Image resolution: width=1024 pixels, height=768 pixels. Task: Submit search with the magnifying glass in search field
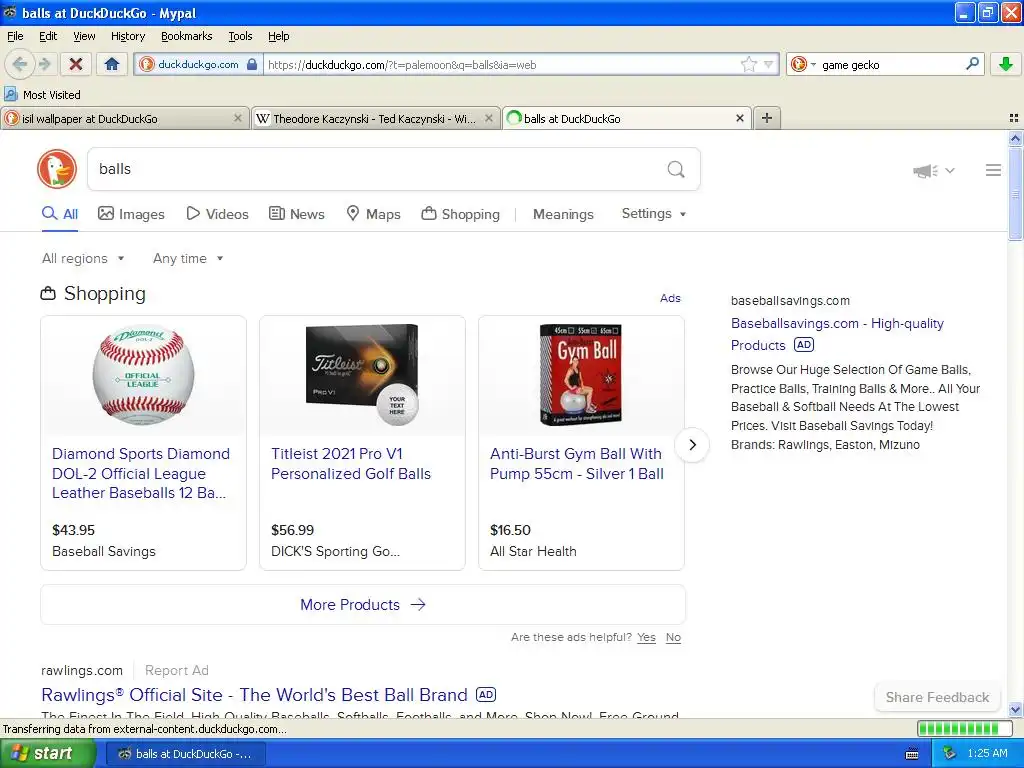[676, 169]
